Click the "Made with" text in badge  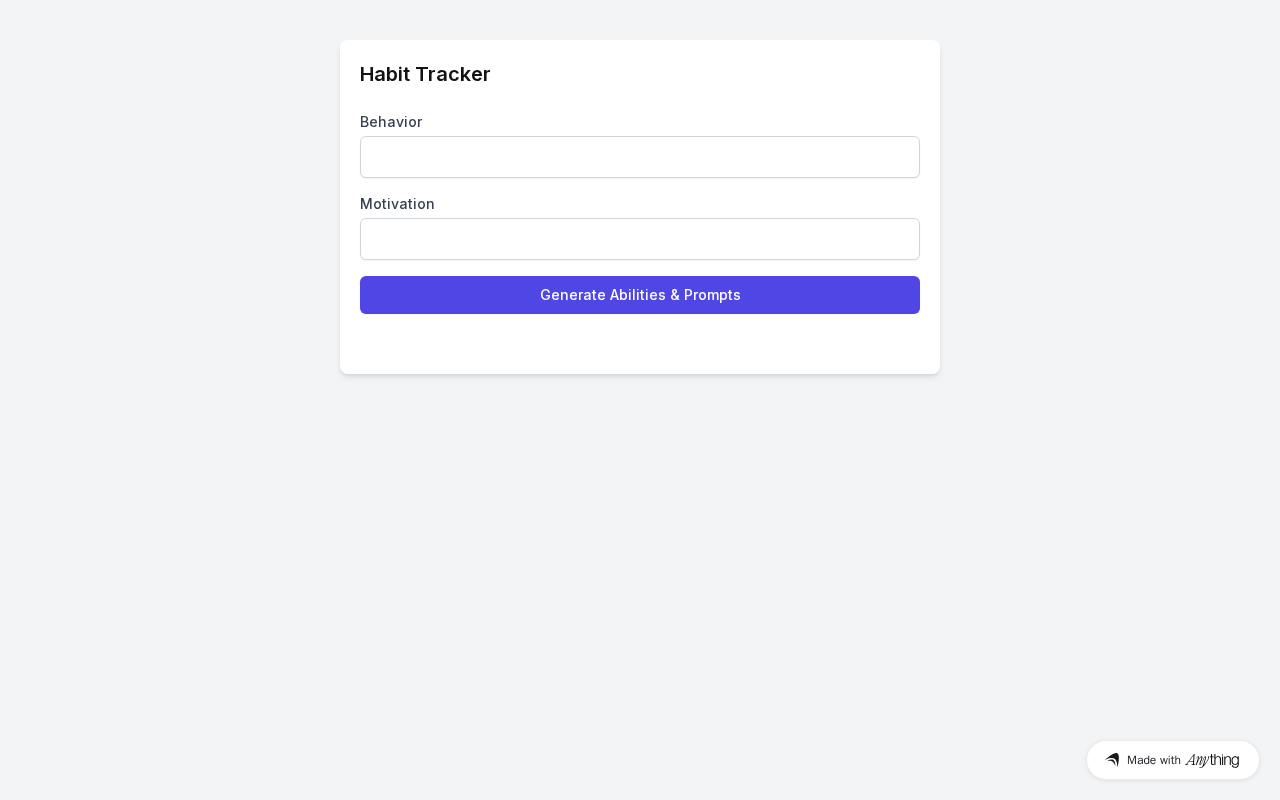[x=1154, y=760]
